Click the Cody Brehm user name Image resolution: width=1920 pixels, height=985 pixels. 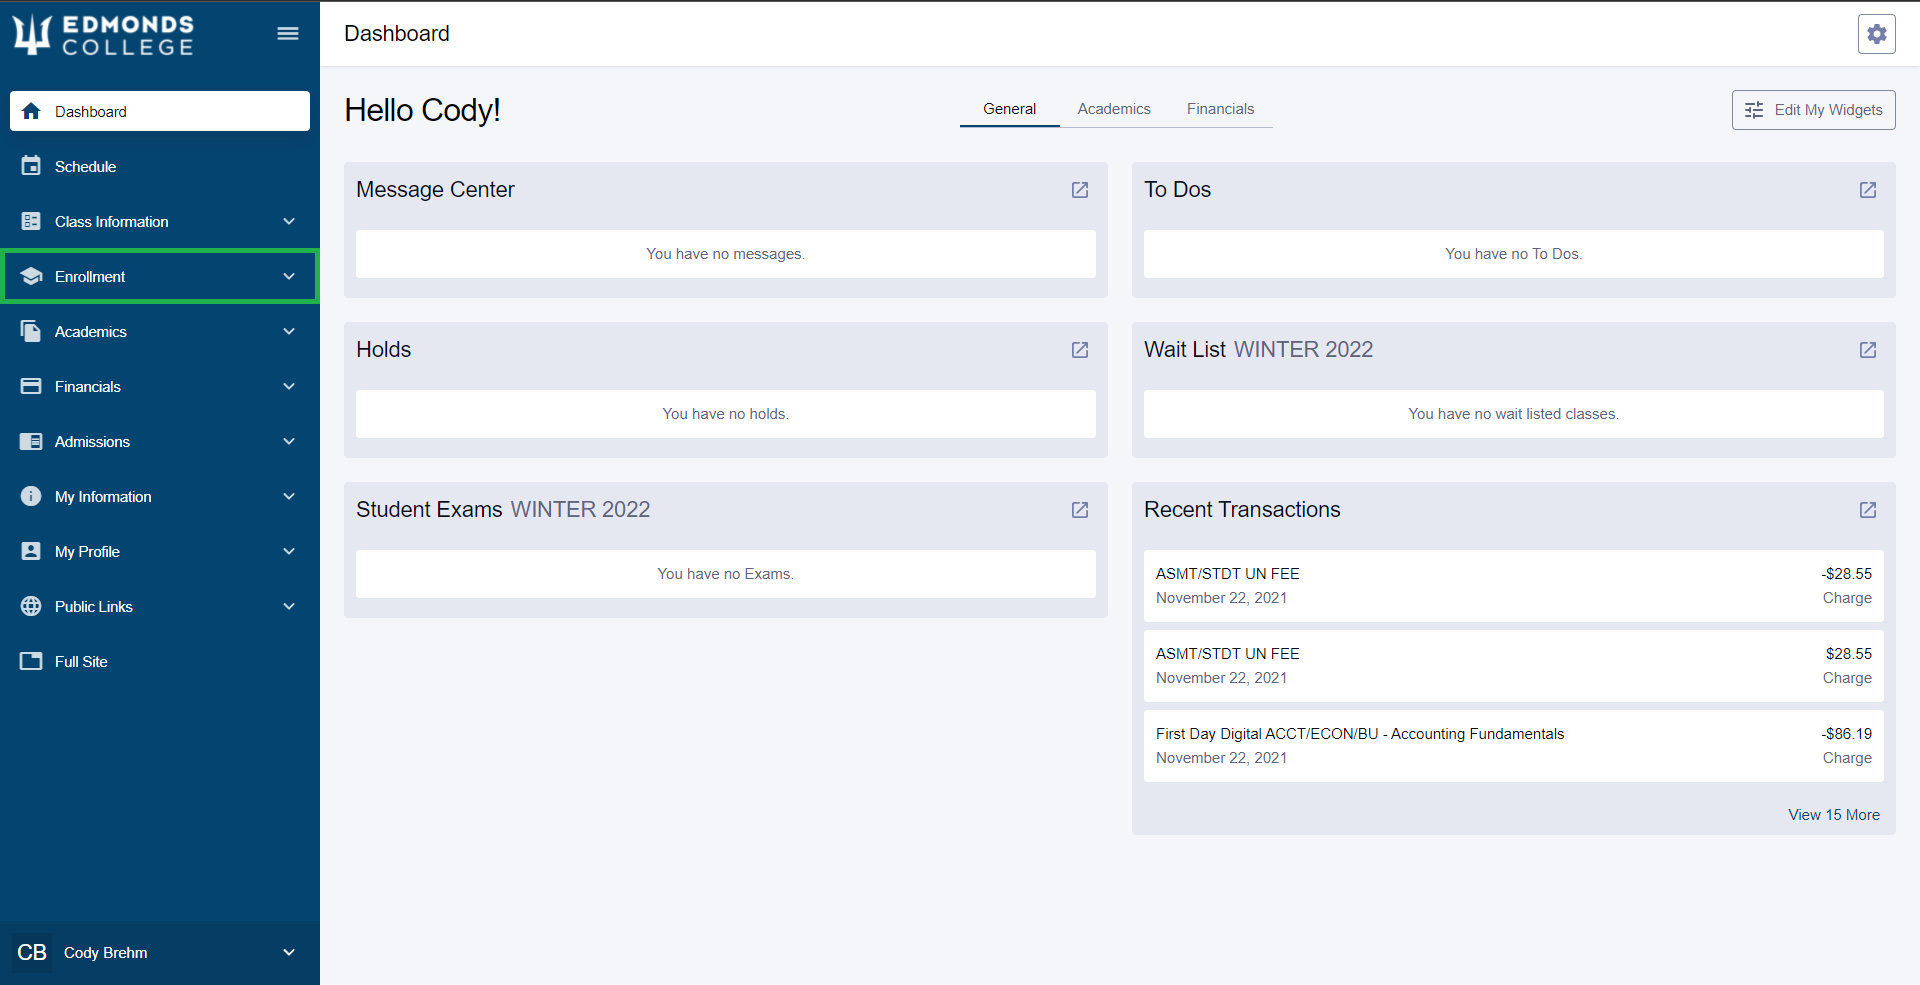point(106,953)
